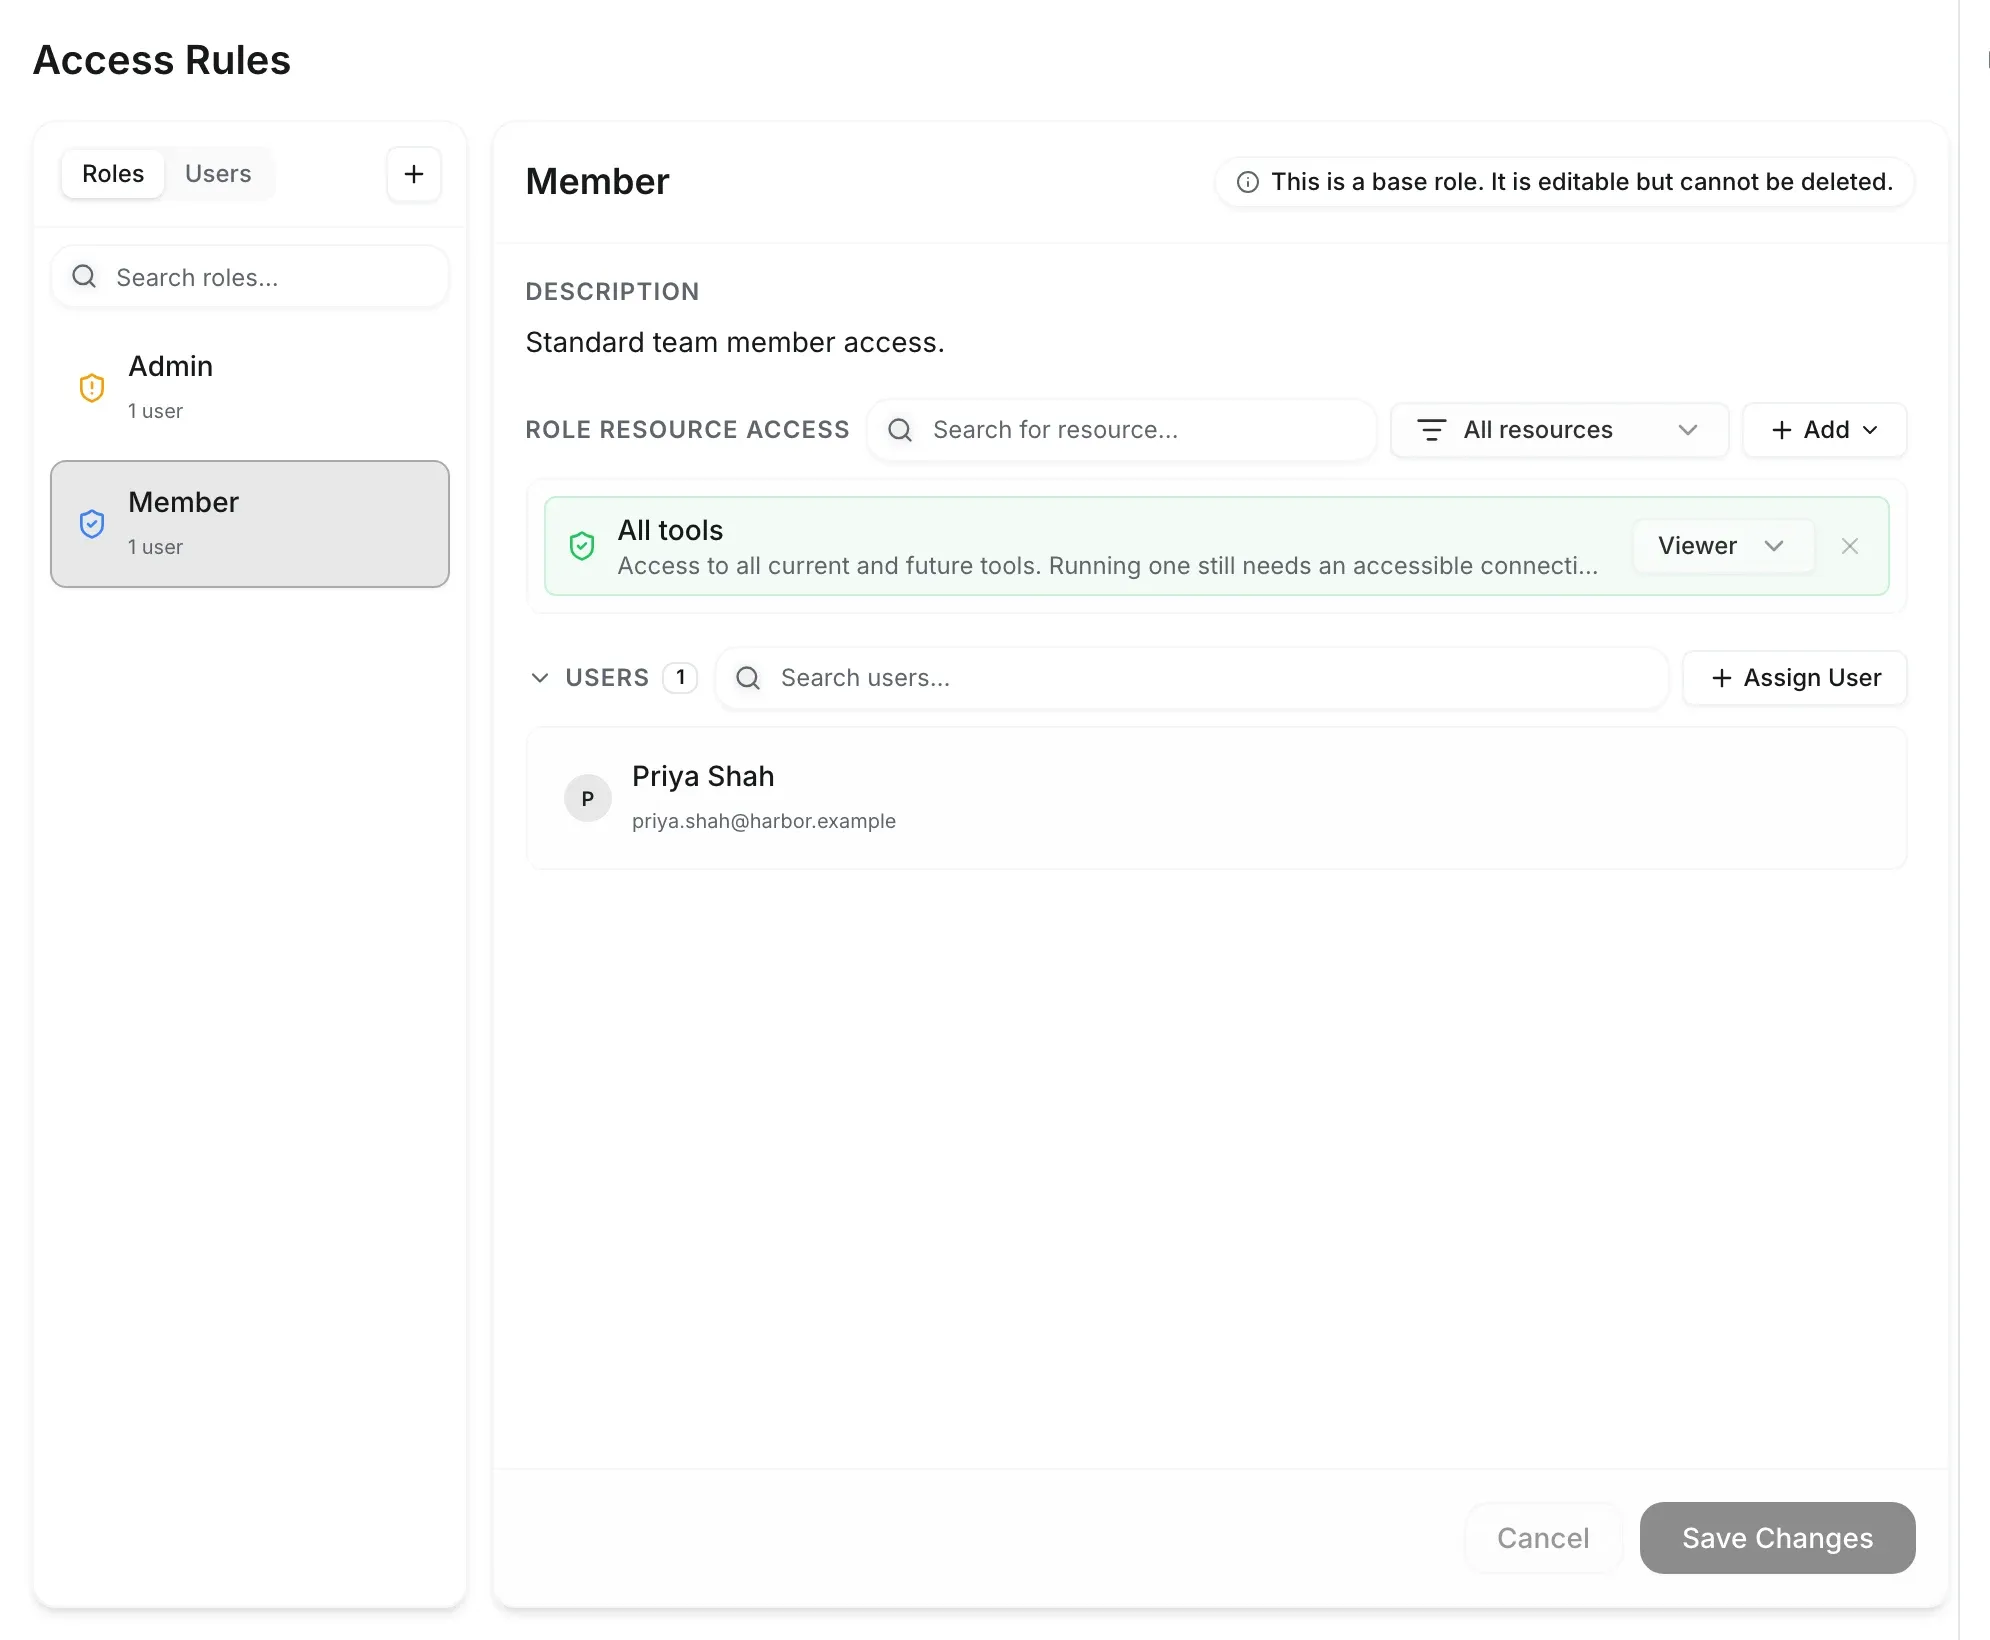This screenshot has height=1640, width=1990.
Task: Click the filter lines icon in All resources
Action: pos(1432,430)
